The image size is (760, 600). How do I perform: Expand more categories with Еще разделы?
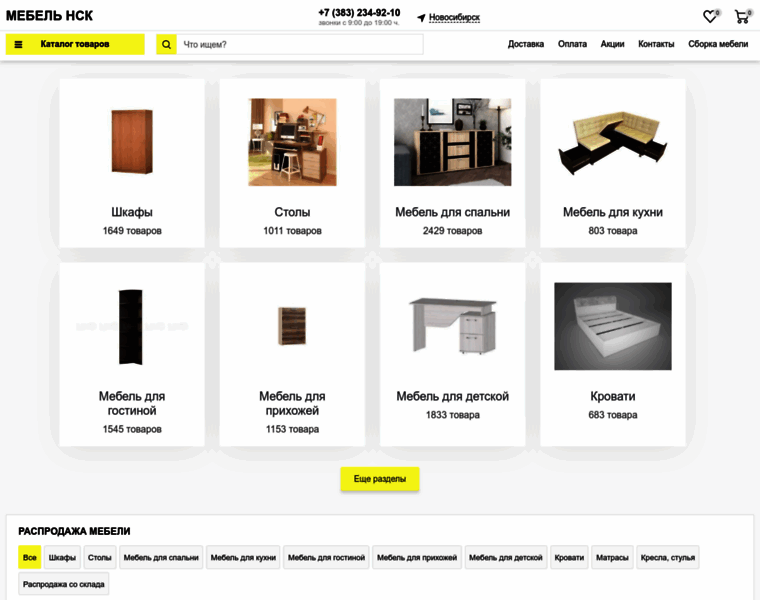(x=380, y=479)
